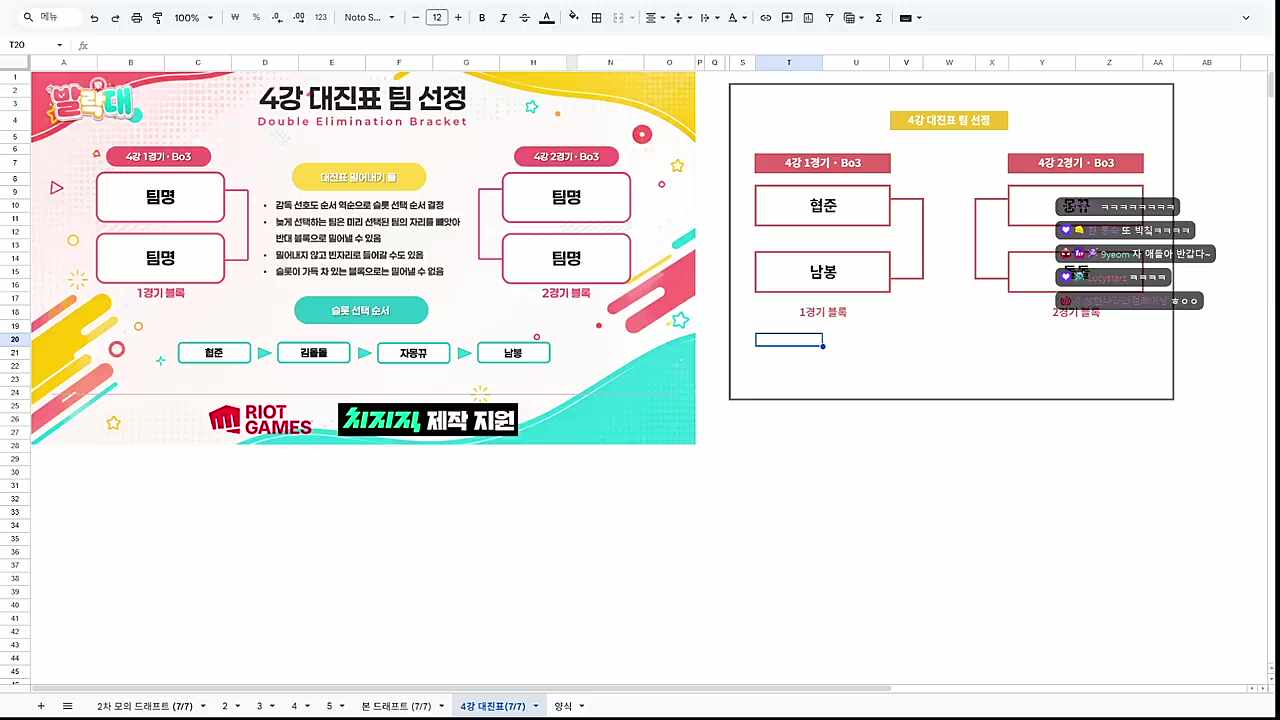
Task: Click the Add sheet plus icon
Action: 41,706
